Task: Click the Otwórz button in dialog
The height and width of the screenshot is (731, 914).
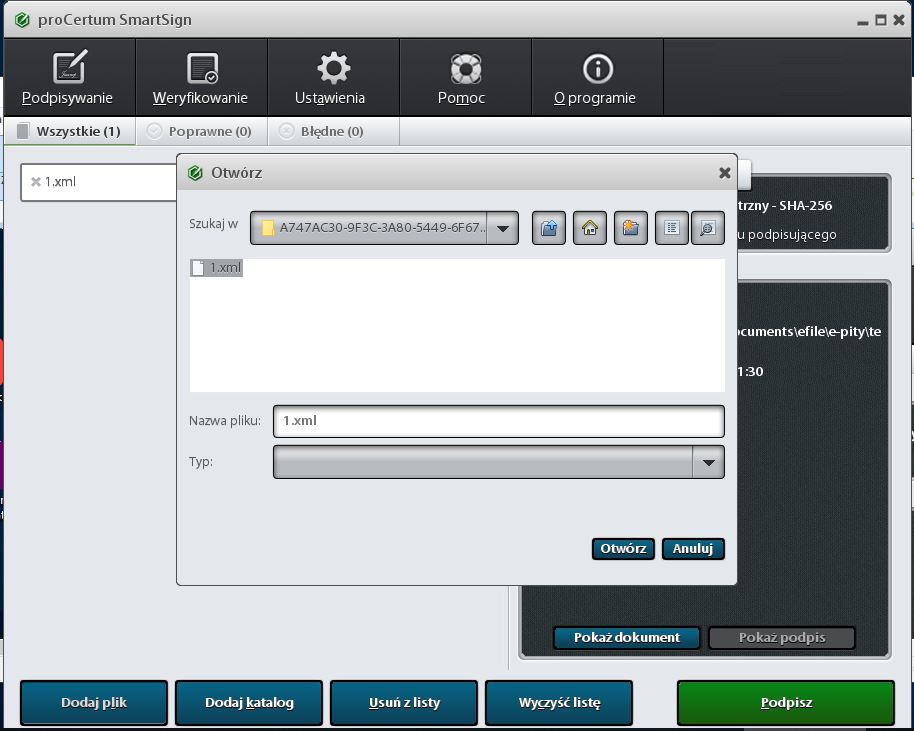Action: point(623,549)
